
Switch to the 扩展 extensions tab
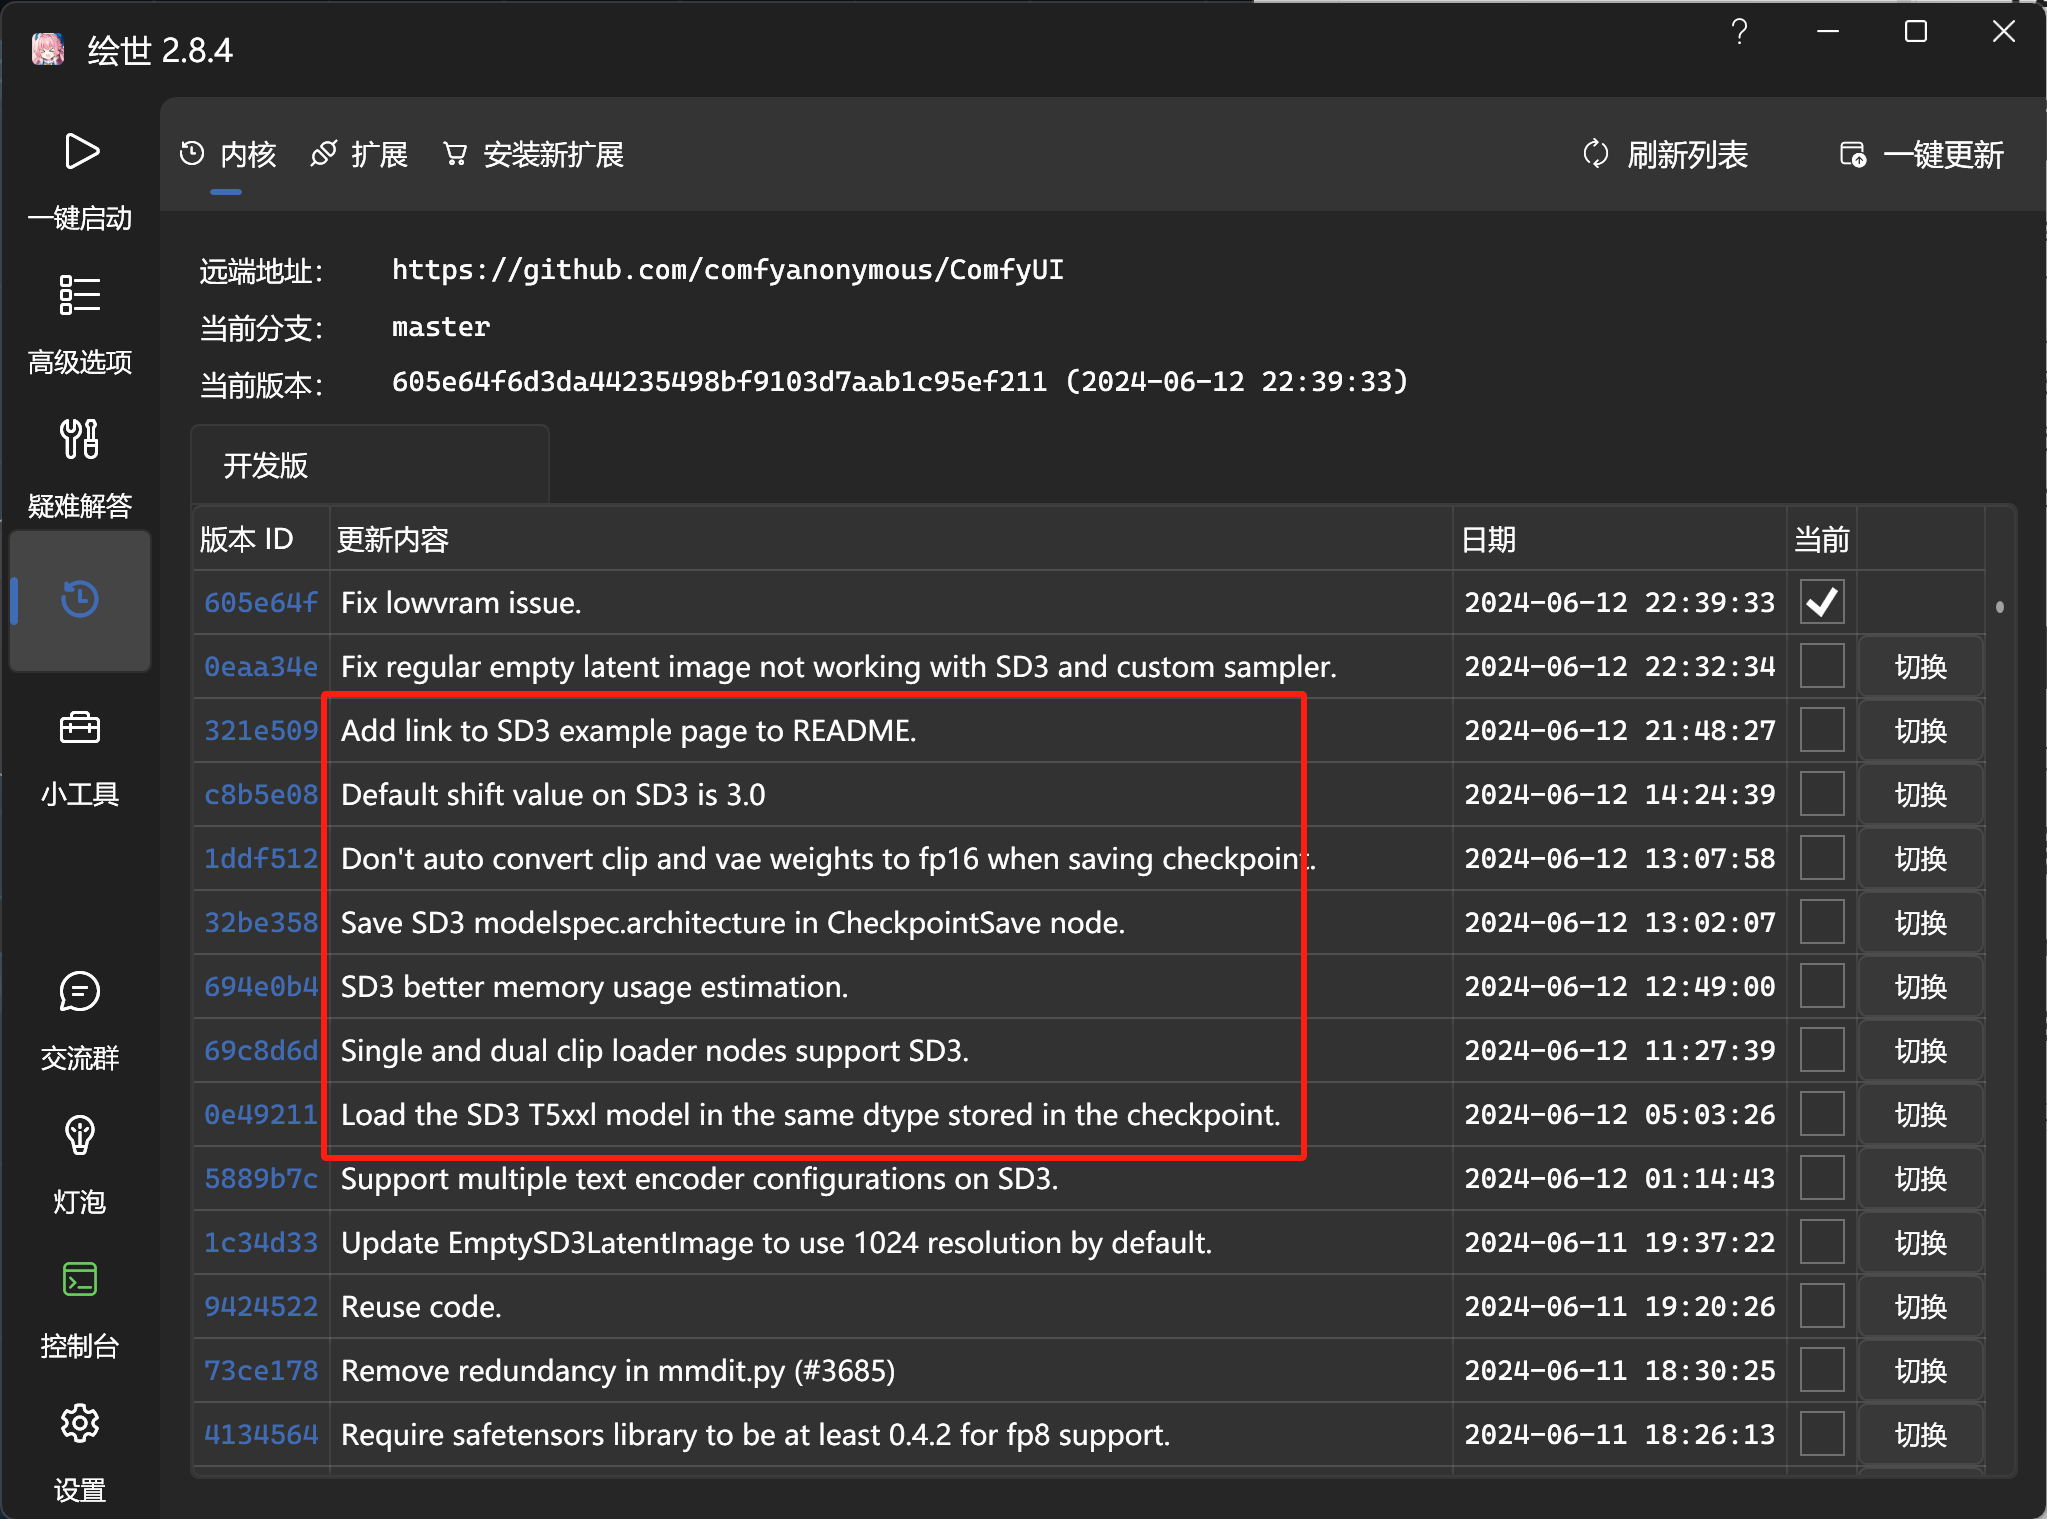point(360,155)
